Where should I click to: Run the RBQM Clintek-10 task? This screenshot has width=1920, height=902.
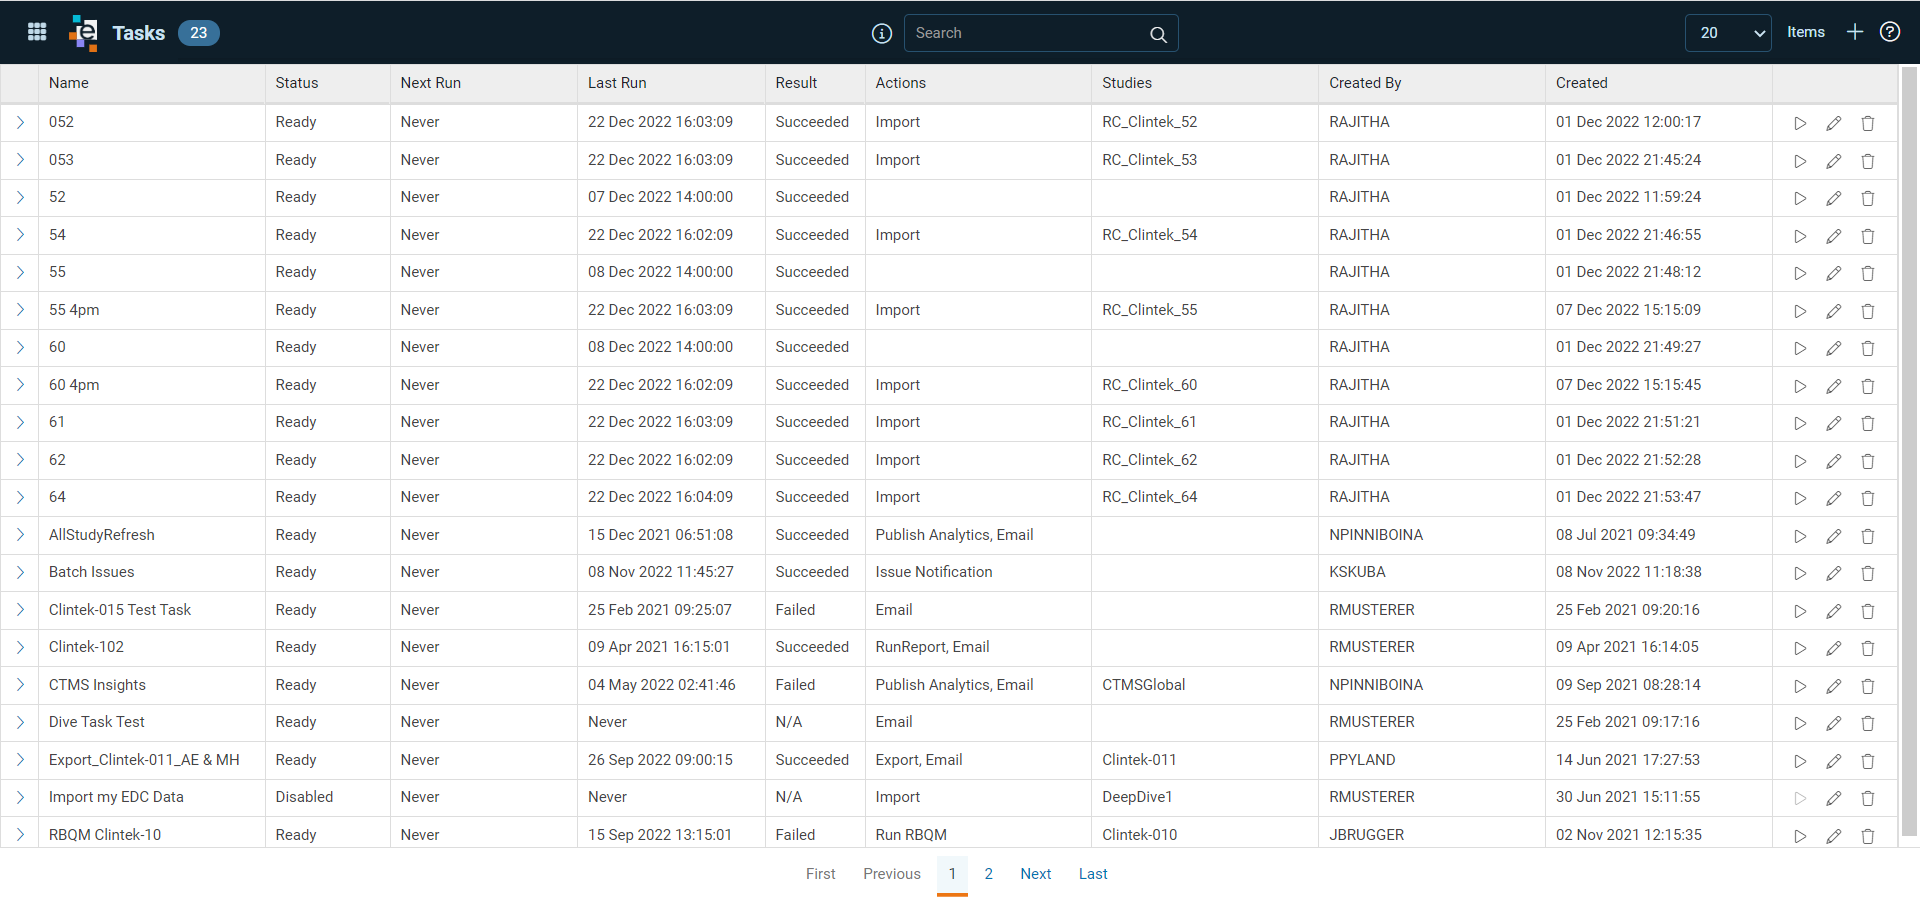tap(1800, 836)
